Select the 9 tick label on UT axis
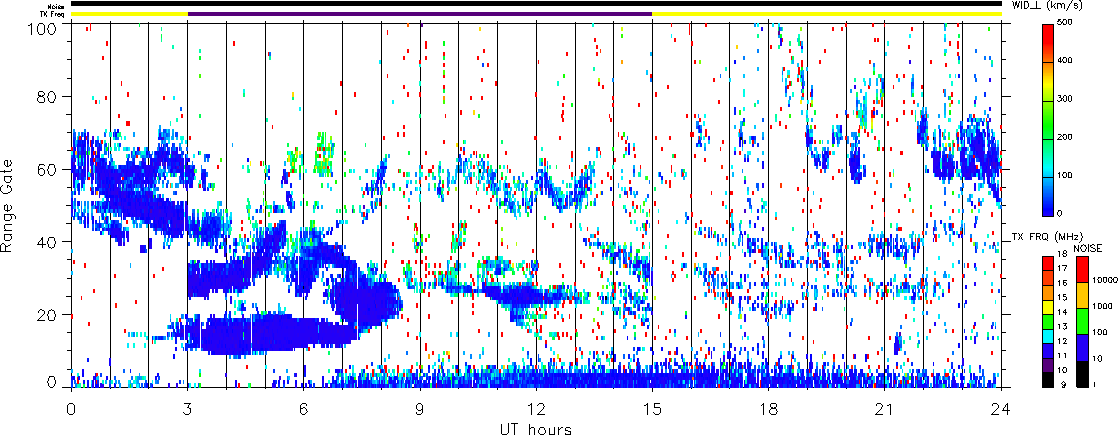This screenshot has width=1118, height=435. tap(420, 407)
